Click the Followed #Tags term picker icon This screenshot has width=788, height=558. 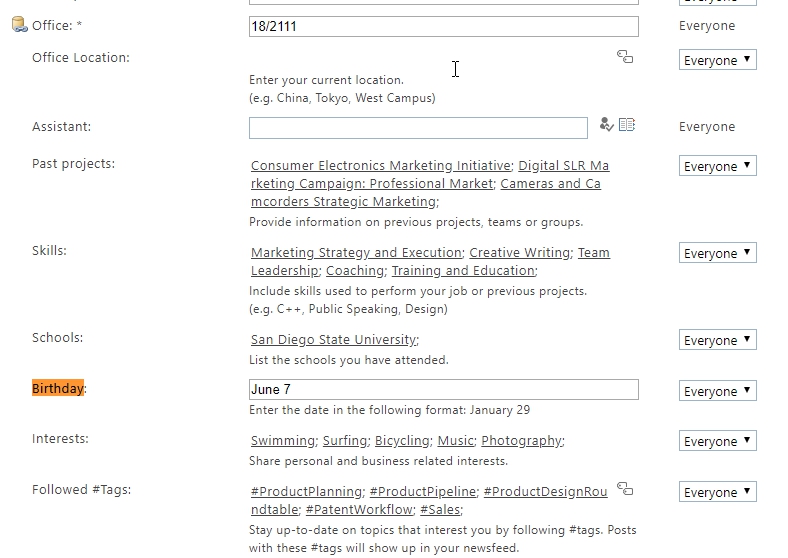pyautogui.click(x=625, y=489)
